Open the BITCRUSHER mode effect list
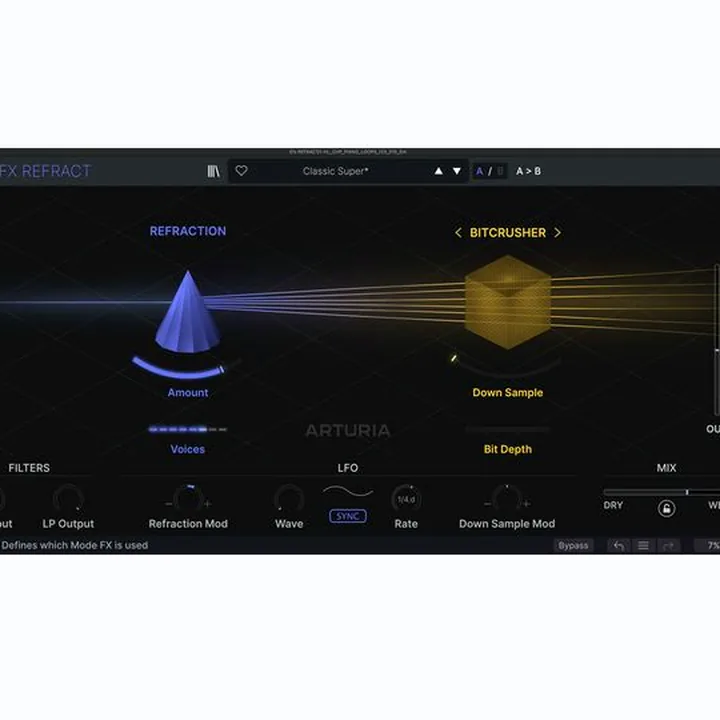Viewport: 720px width, 720px height. pyautogui.click(x=508, y=233)
